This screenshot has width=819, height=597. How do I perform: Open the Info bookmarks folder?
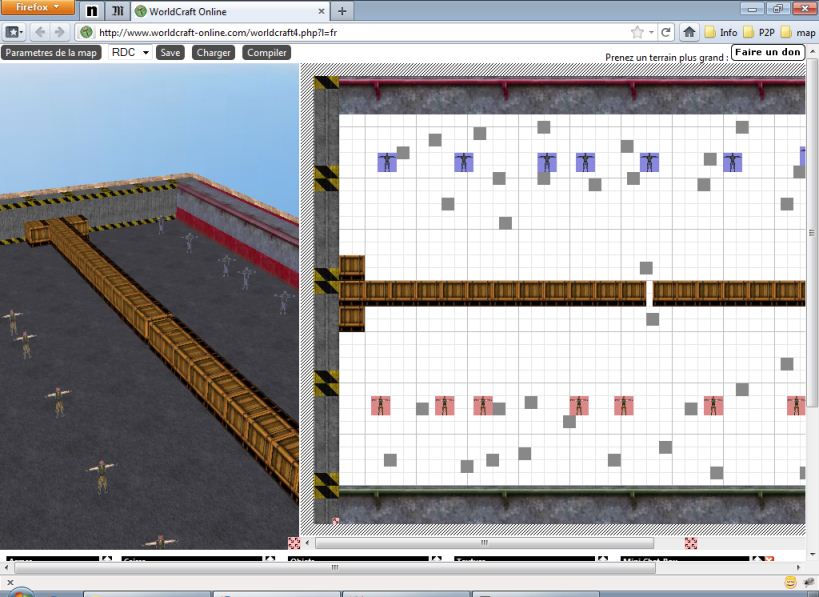pyautogui.click(x=721, y=32)
